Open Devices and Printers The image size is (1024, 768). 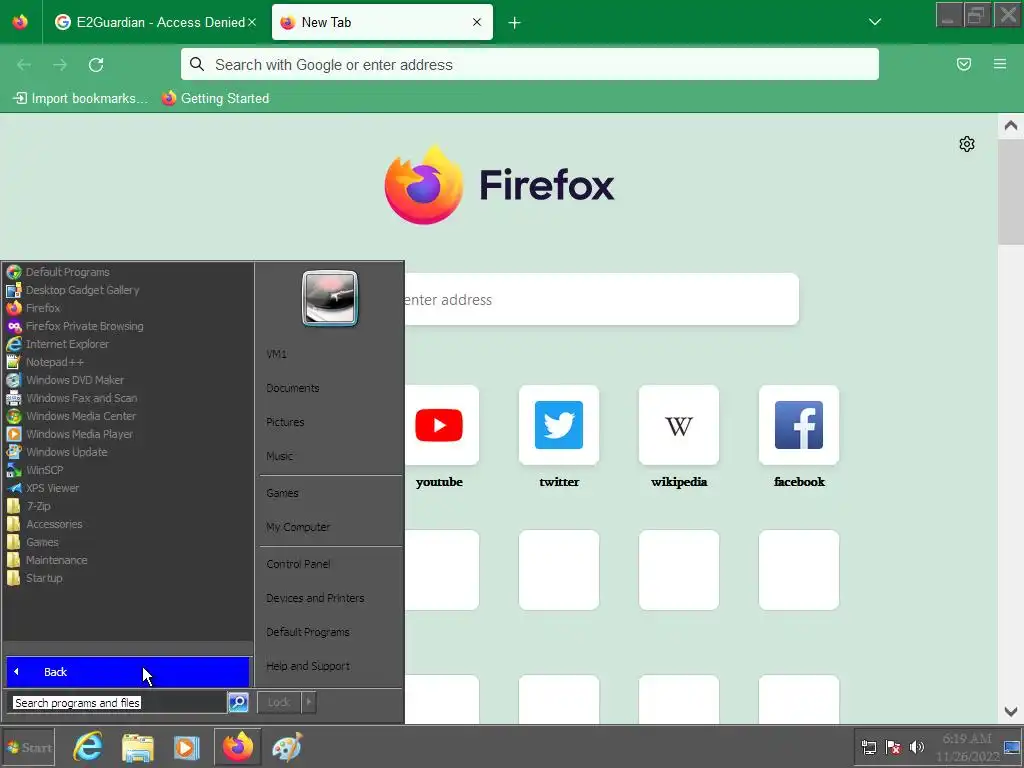[315, 598]
